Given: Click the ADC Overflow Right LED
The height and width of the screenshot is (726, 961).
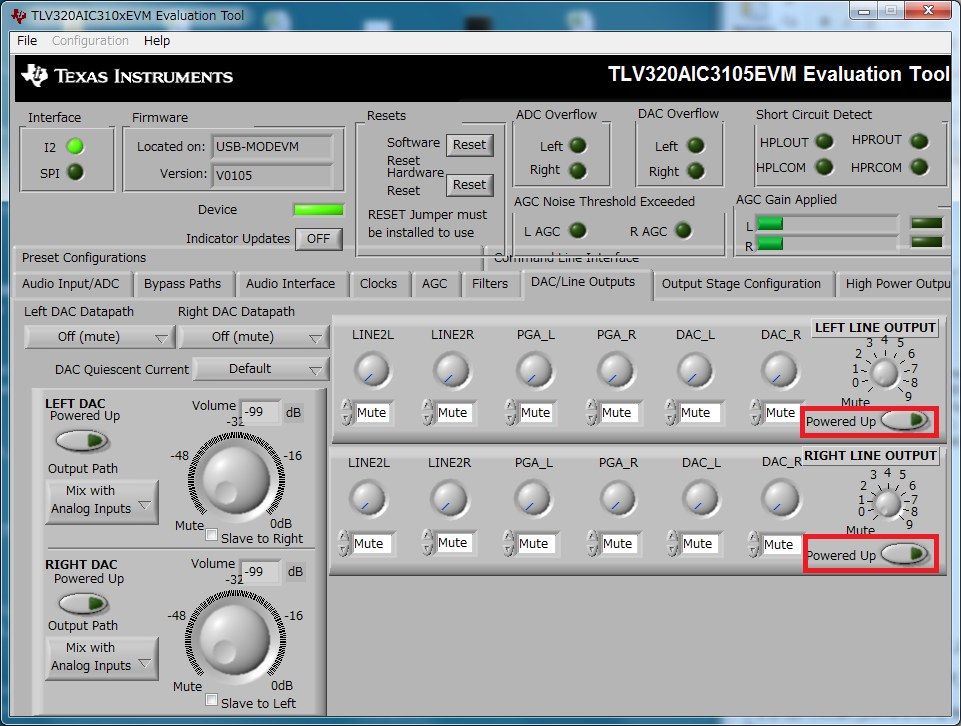Looking at the screenshot, I should pyautogui.click(x=577, y=170).
